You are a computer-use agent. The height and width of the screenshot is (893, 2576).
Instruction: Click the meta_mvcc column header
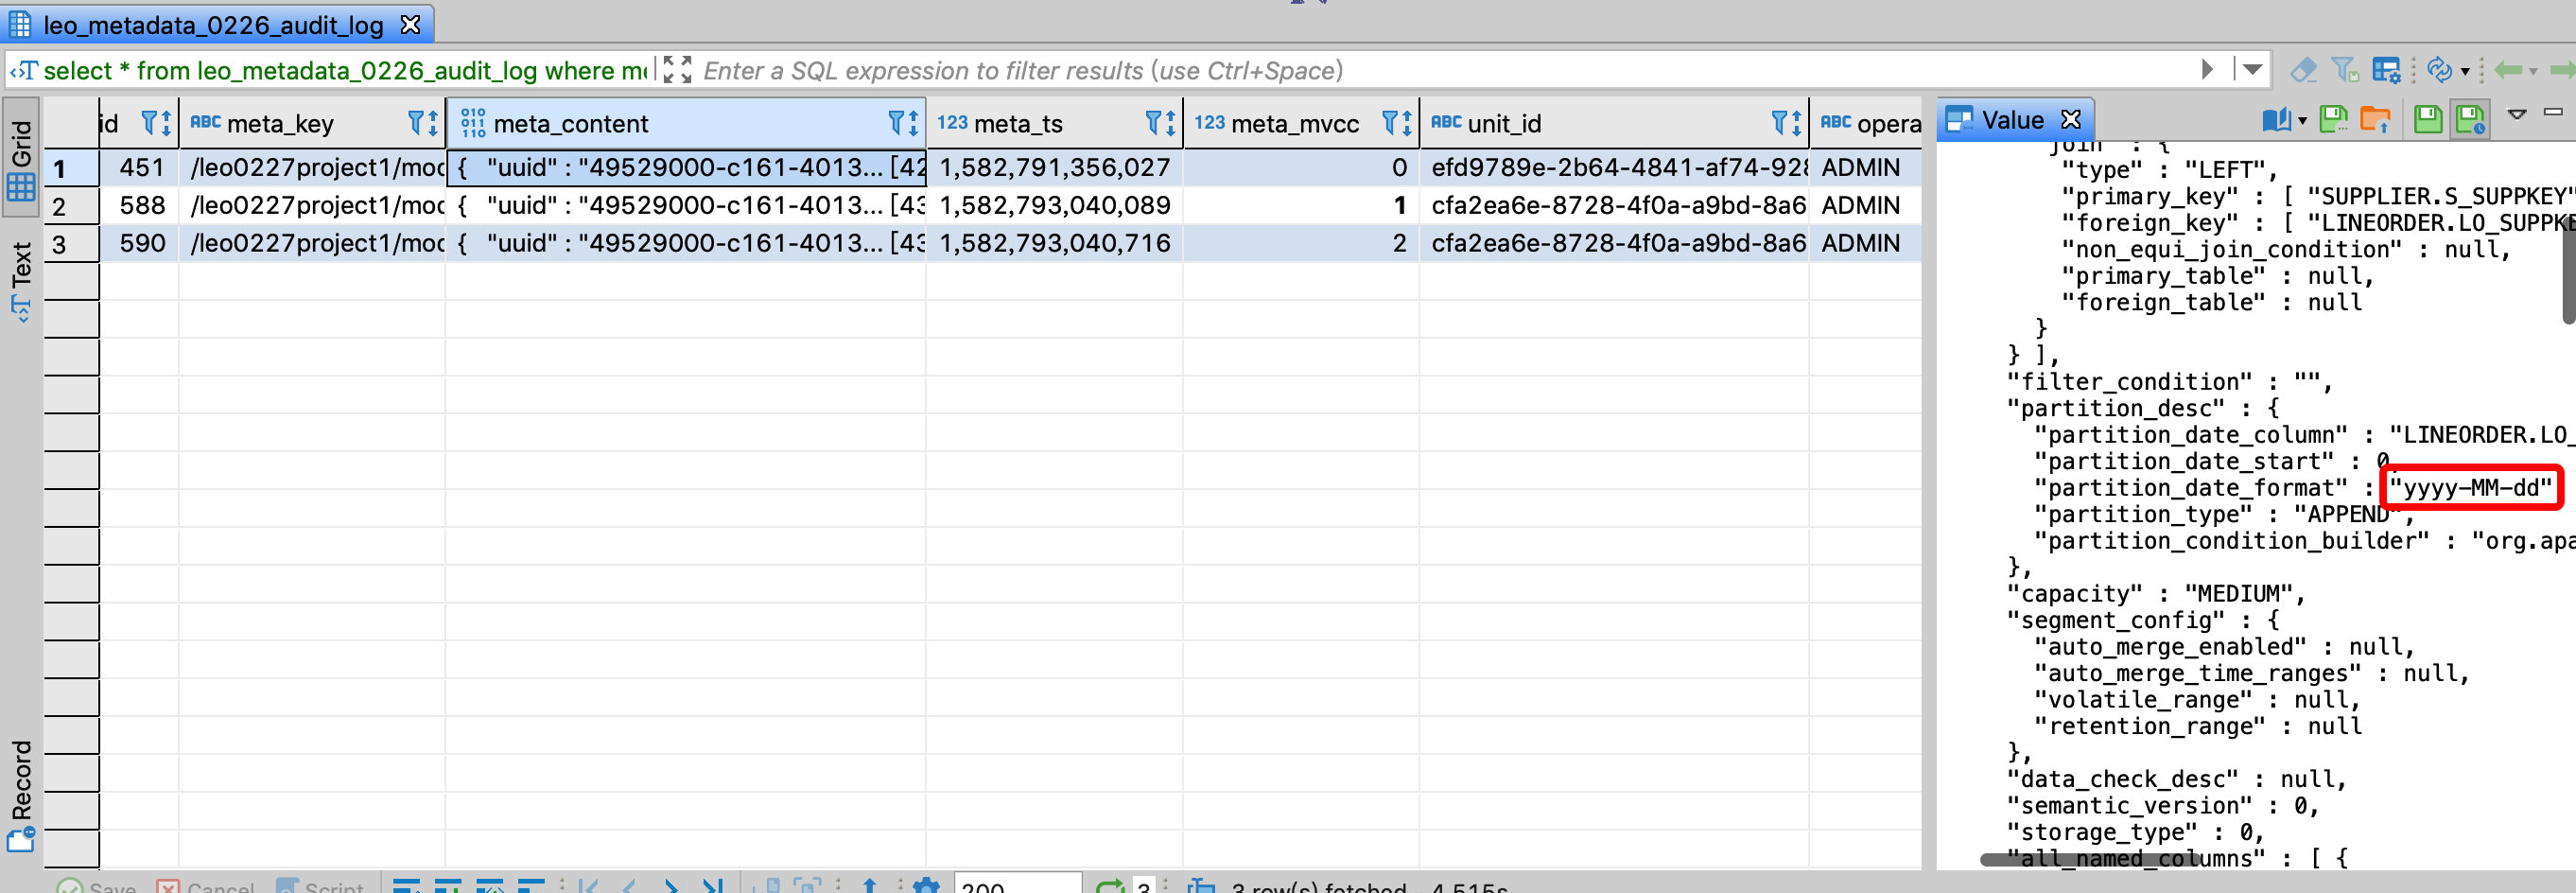pos(1294,123)
